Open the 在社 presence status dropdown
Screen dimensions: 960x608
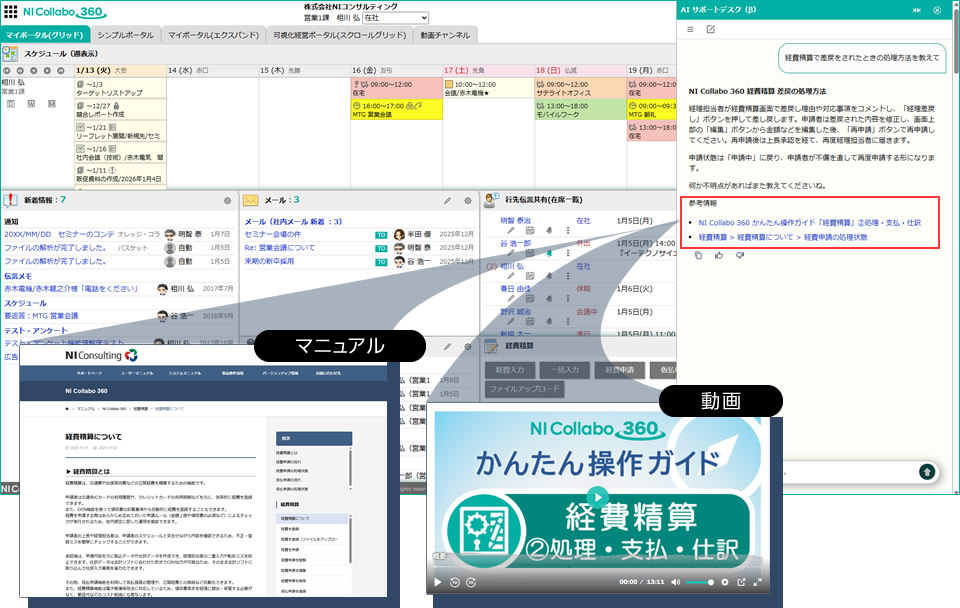(395, 18)
